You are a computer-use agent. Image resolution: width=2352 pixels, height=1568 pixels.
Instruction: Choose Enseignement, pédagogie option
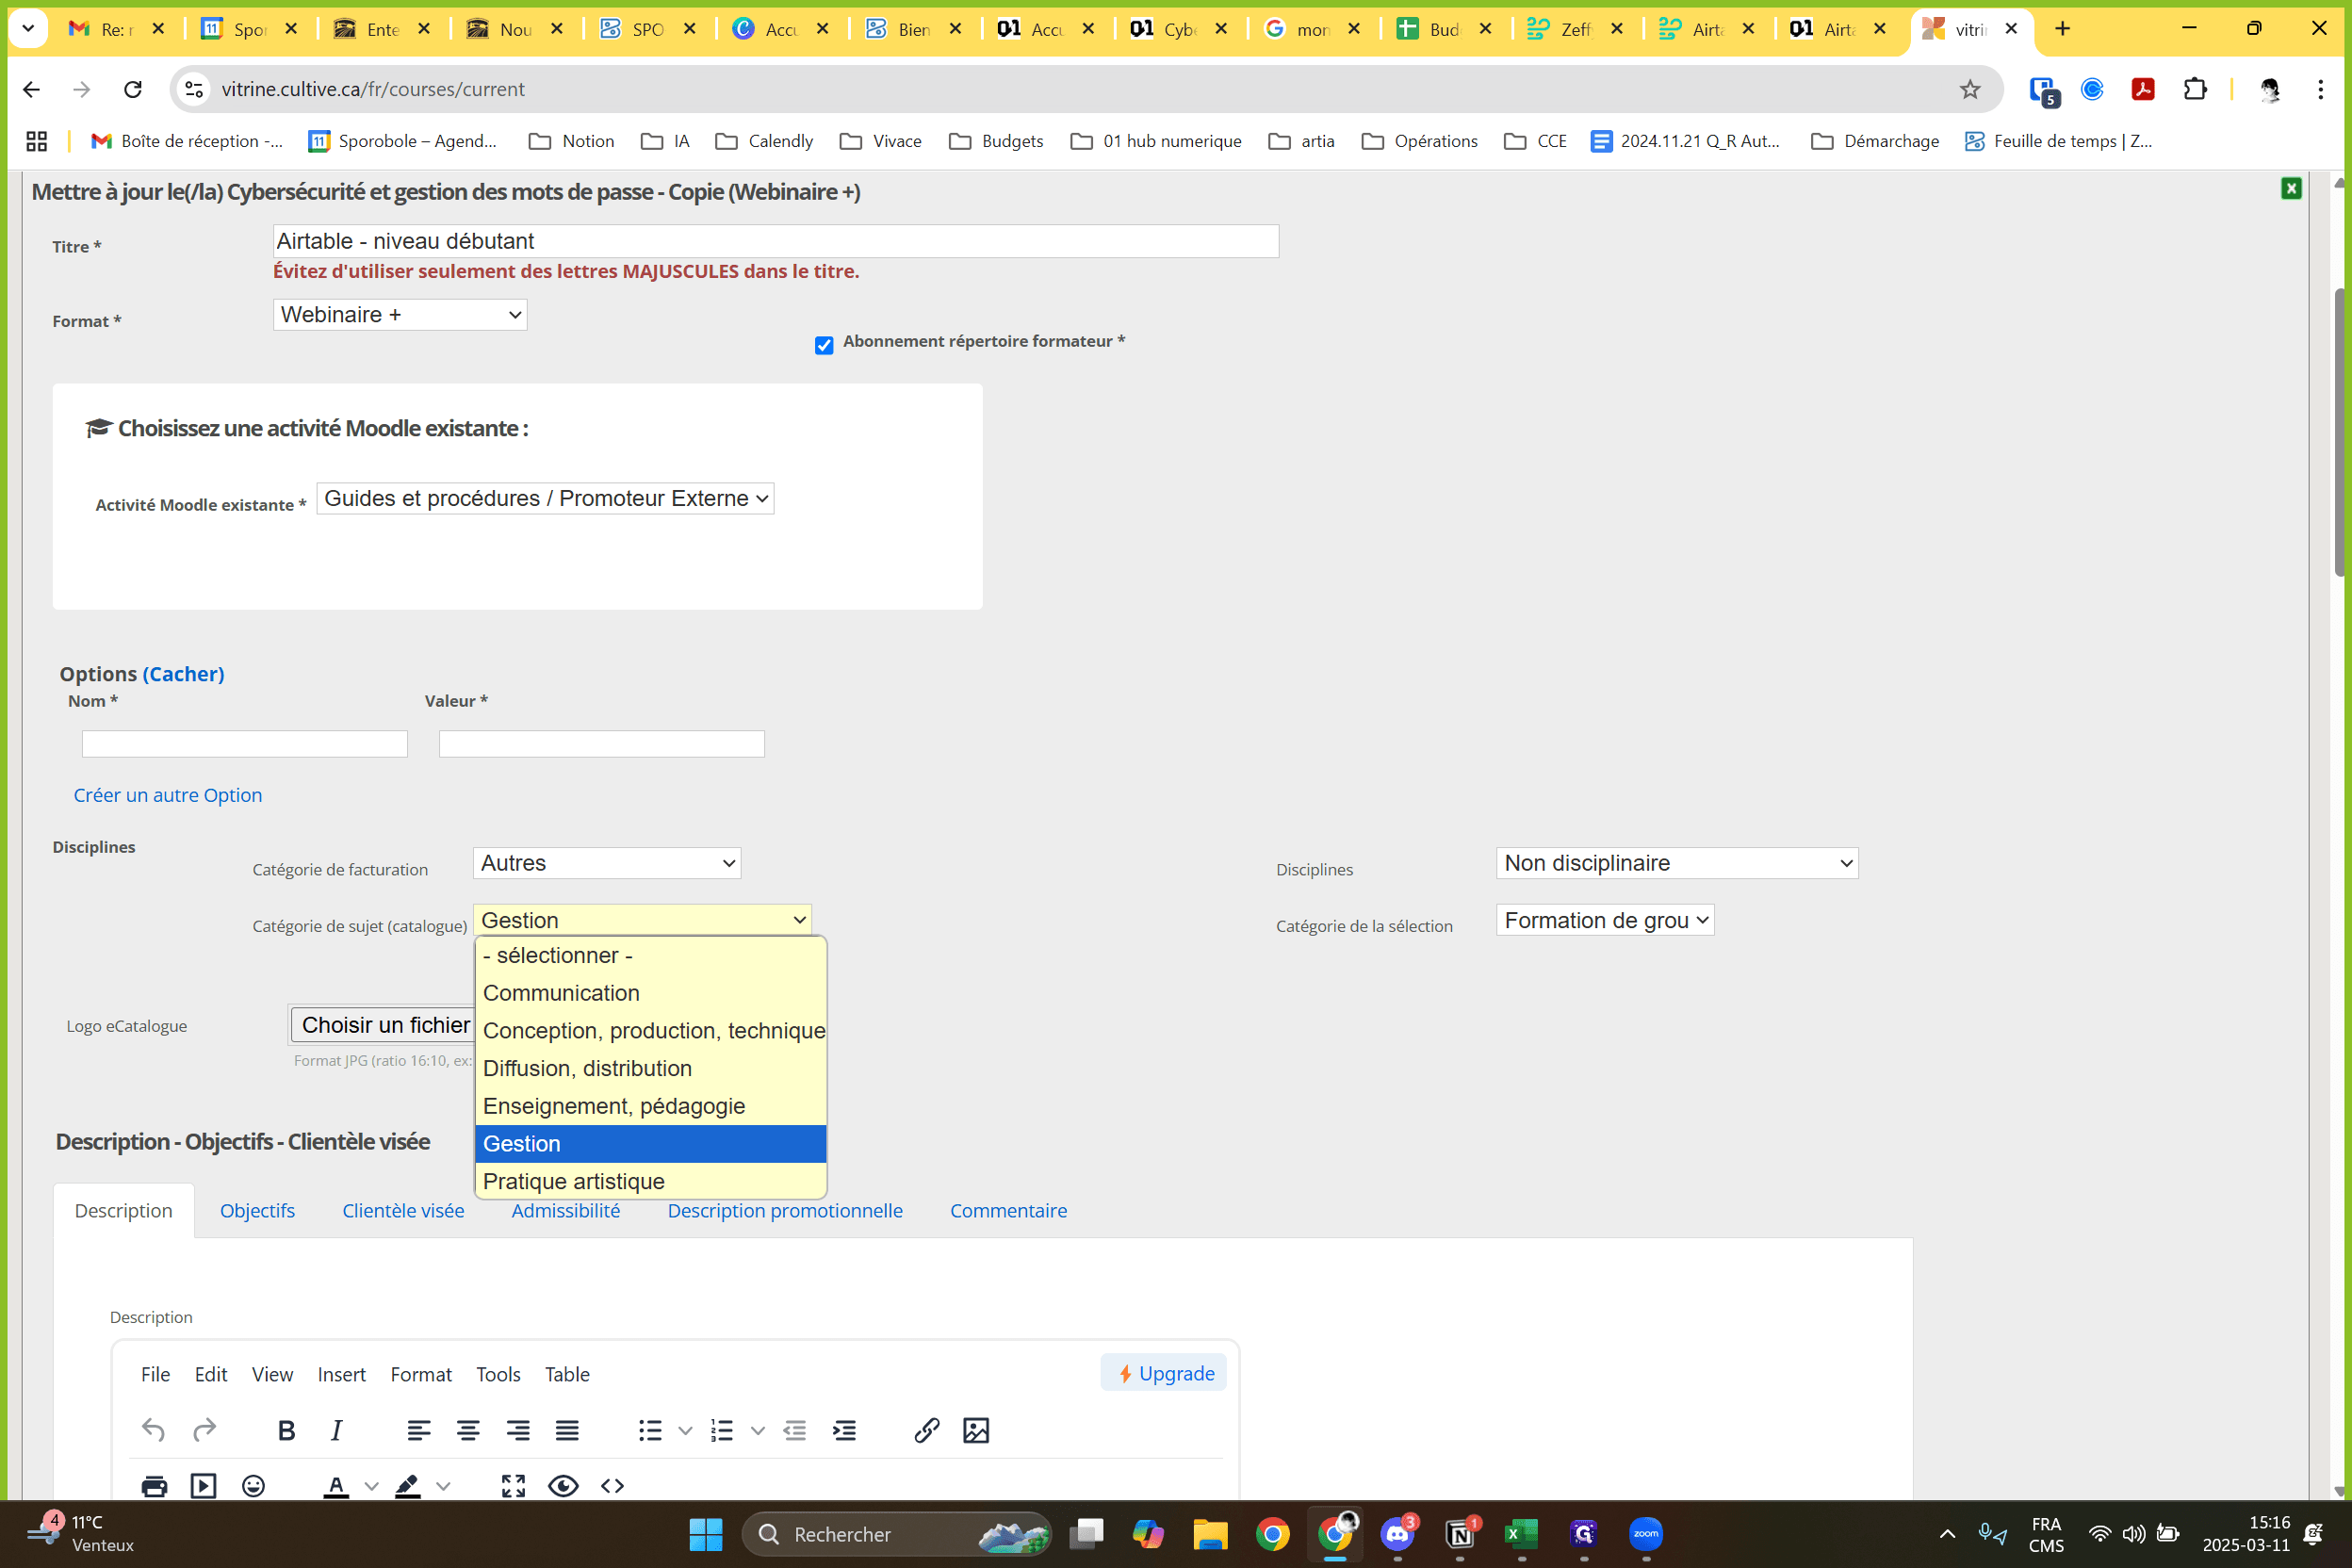pyautogui.click(x=651, y=1106)
